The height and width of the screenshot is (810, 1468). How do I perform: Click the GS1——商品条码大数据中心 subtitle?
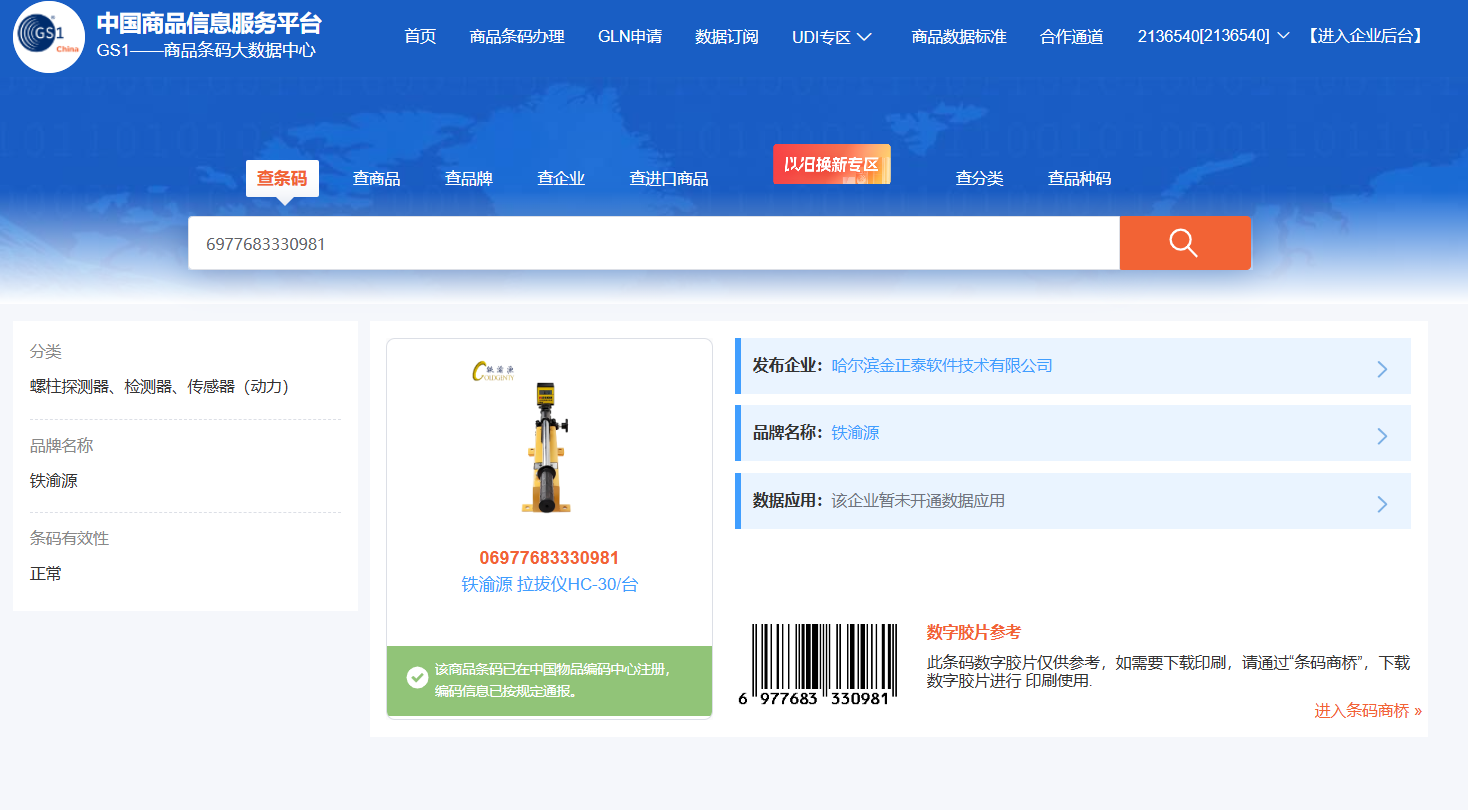(206, 50)
